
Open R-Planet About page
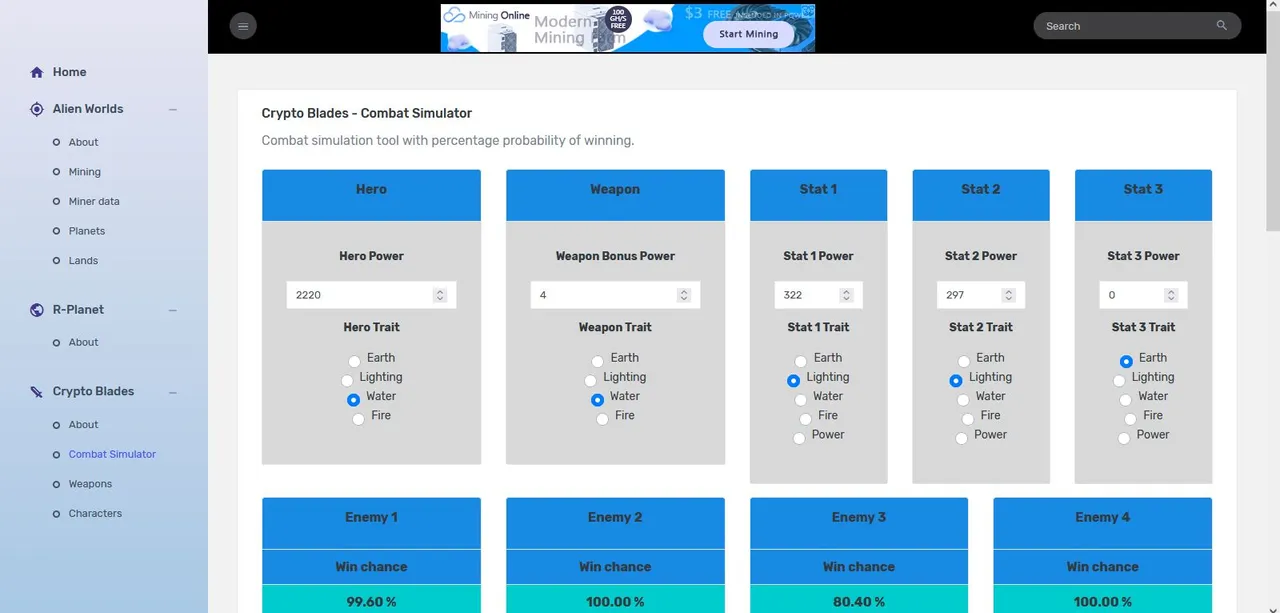[83, 342]
